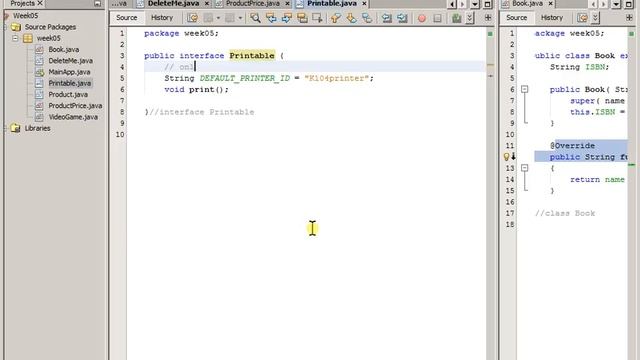Click Shift Line Right icon
The width and height of the screenshot is (640, 360).
(x=402, y=18)
